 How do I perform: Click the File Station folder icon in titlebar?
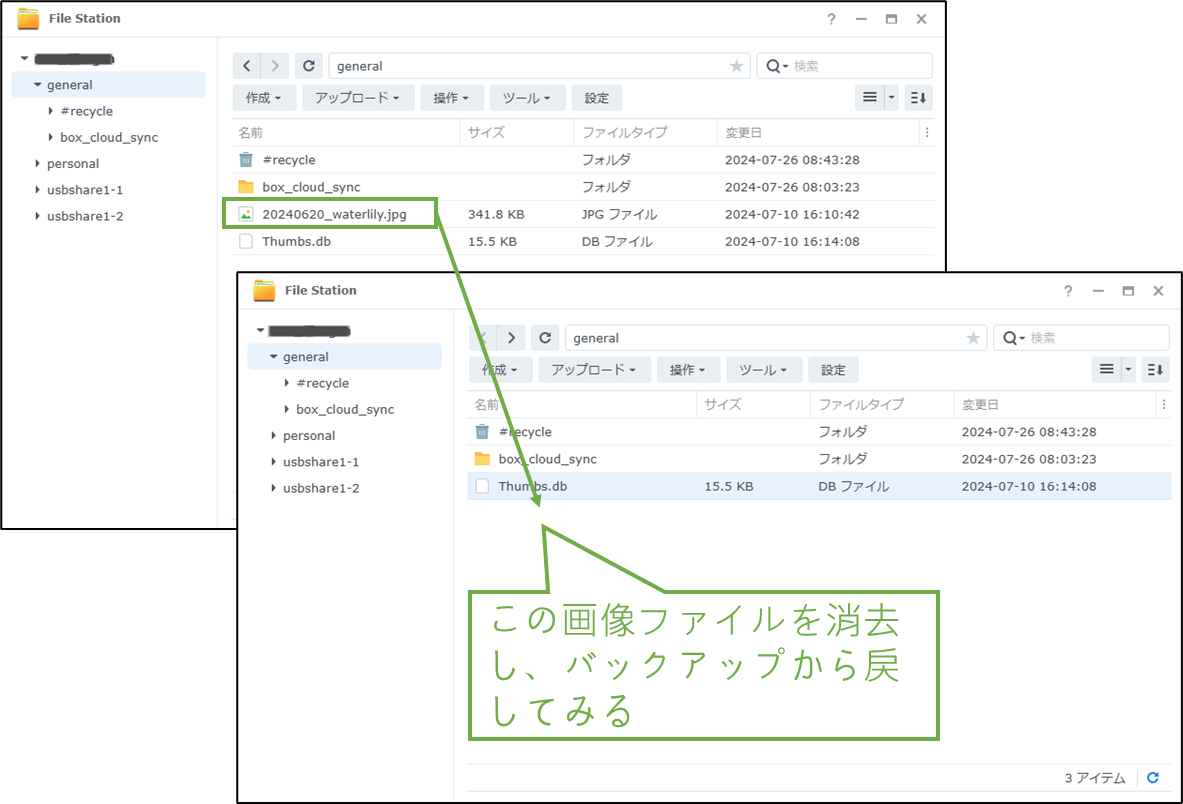point(26,17)
